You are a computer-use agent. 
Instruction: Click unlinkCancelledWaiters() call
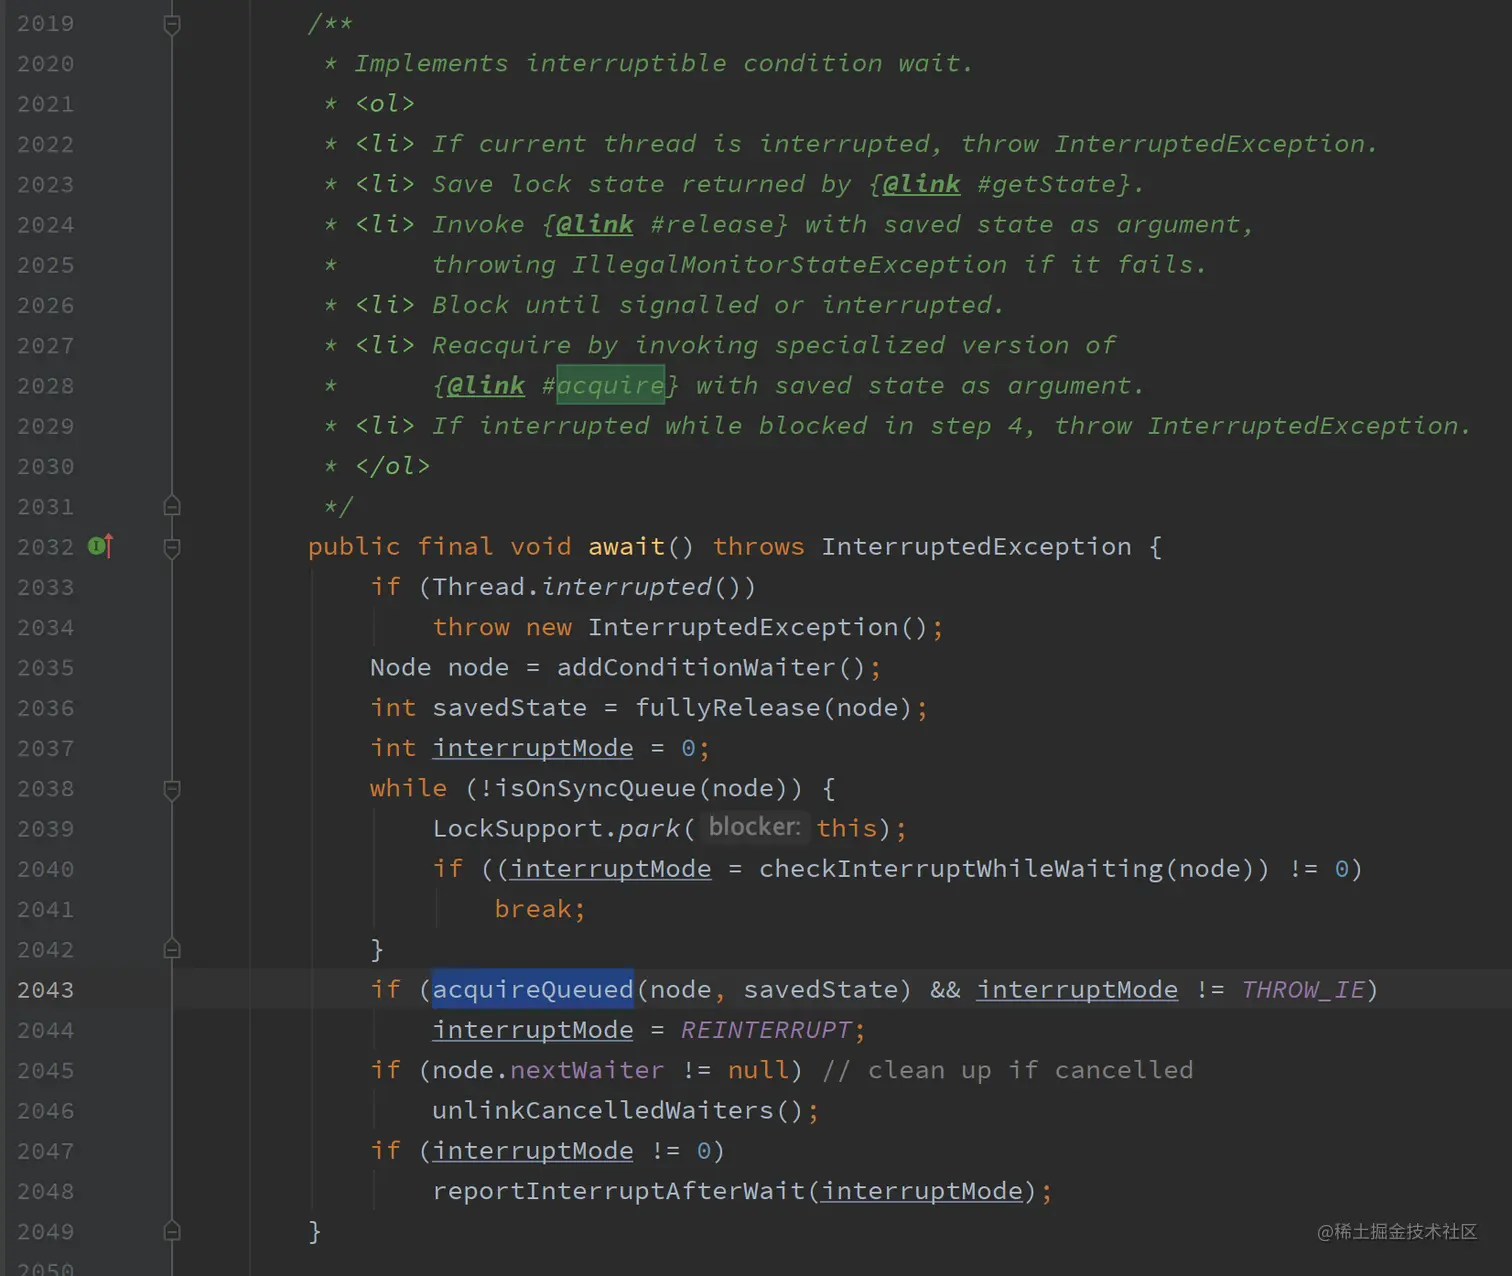[617, 1110]
